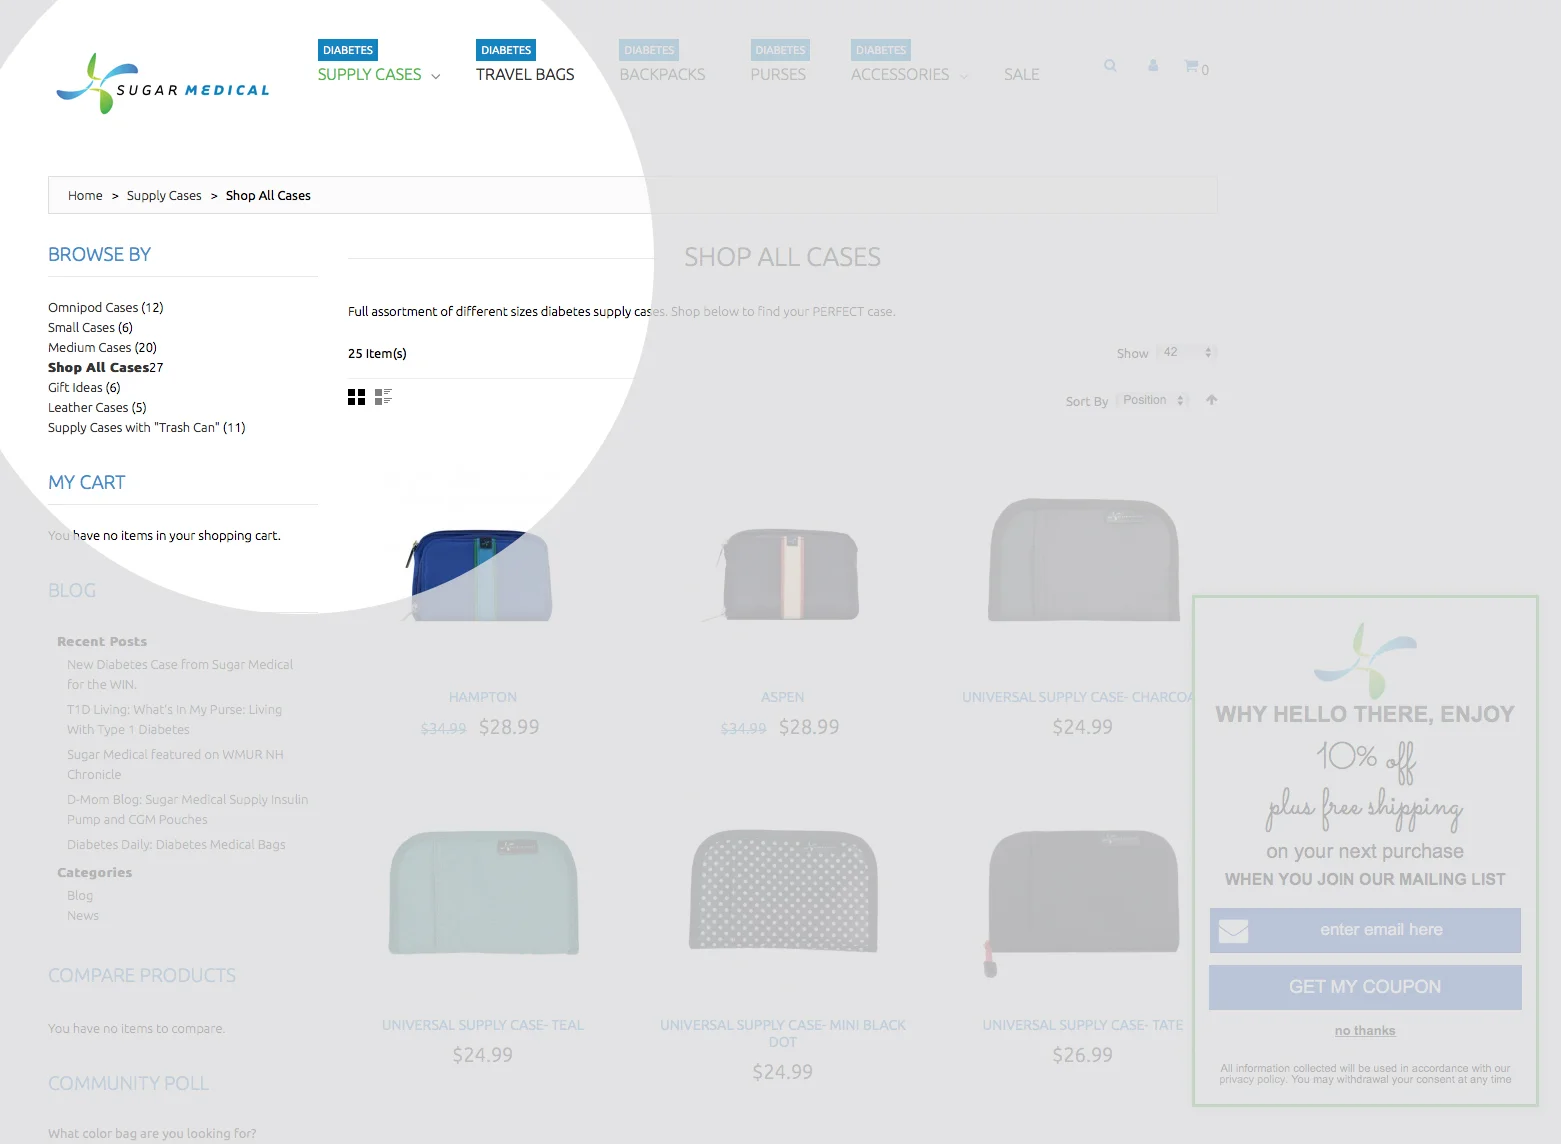The image size is (1561, 1144).
Task: Open the Travel Bags menu item
Action: point(525,75)
